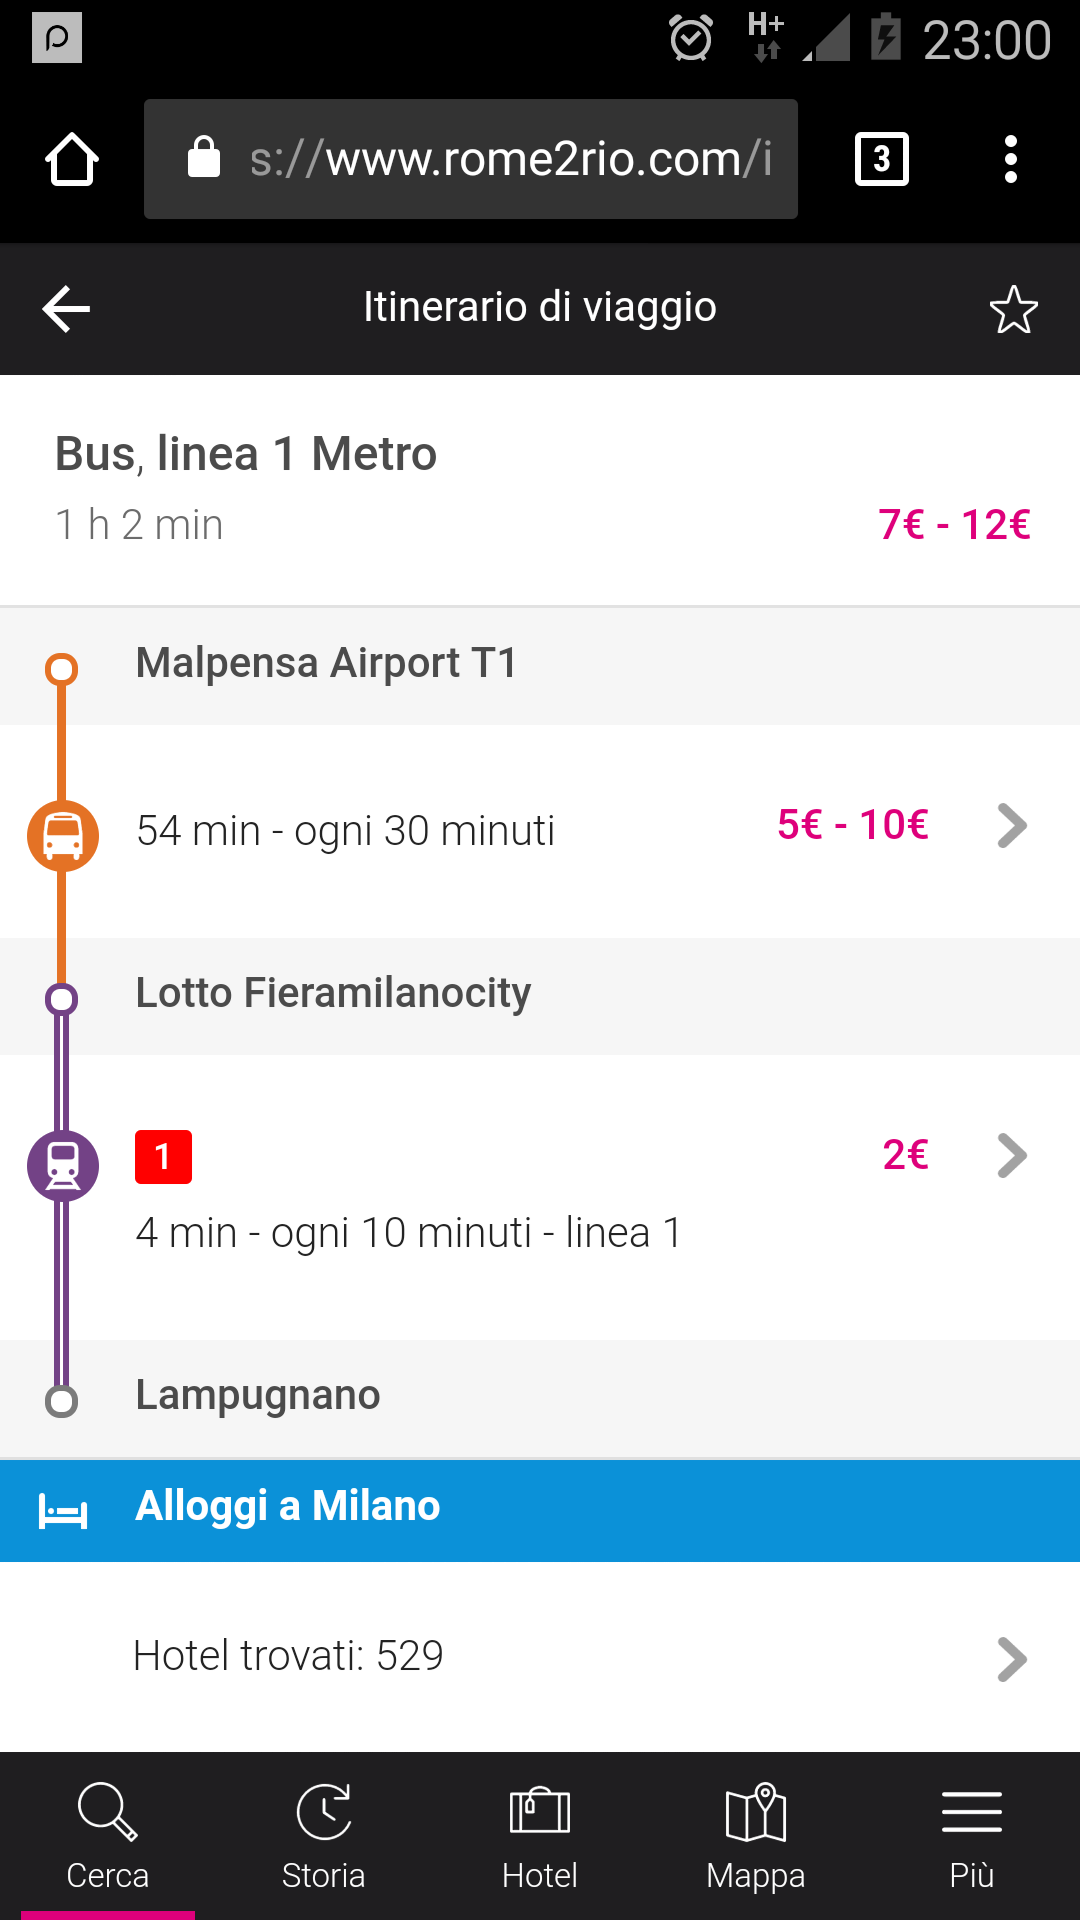The width and height of the screenshot is (1080, 1920).
Task: Open the Mappa tab
Action: (756, 1836)
